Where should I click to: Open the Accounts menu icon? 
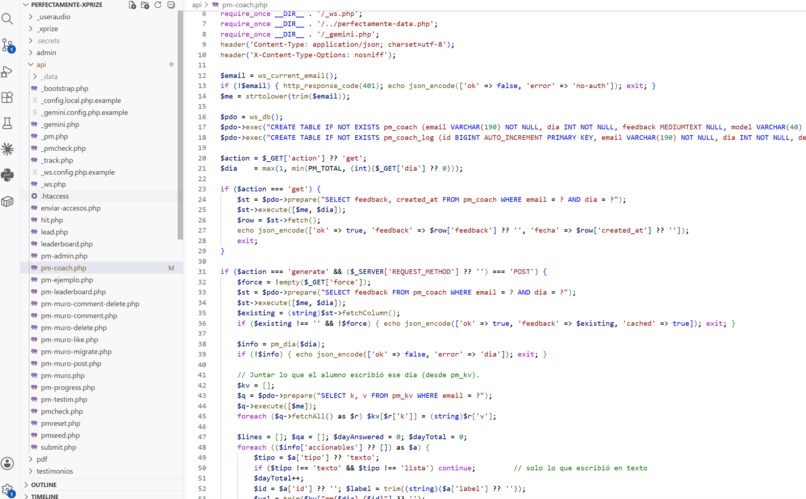pyautogui.click(x=7, y=464)
